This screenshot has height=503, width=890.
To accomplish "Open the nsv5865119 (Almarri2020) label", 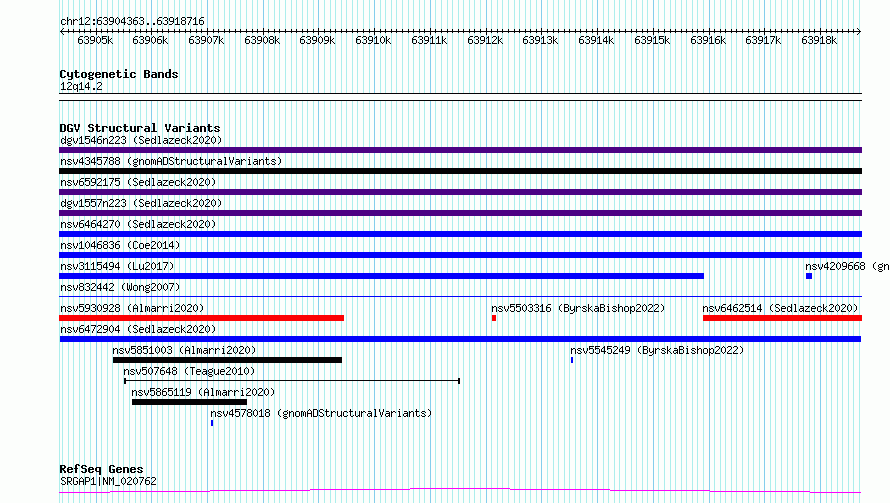I will coord(203,392).
